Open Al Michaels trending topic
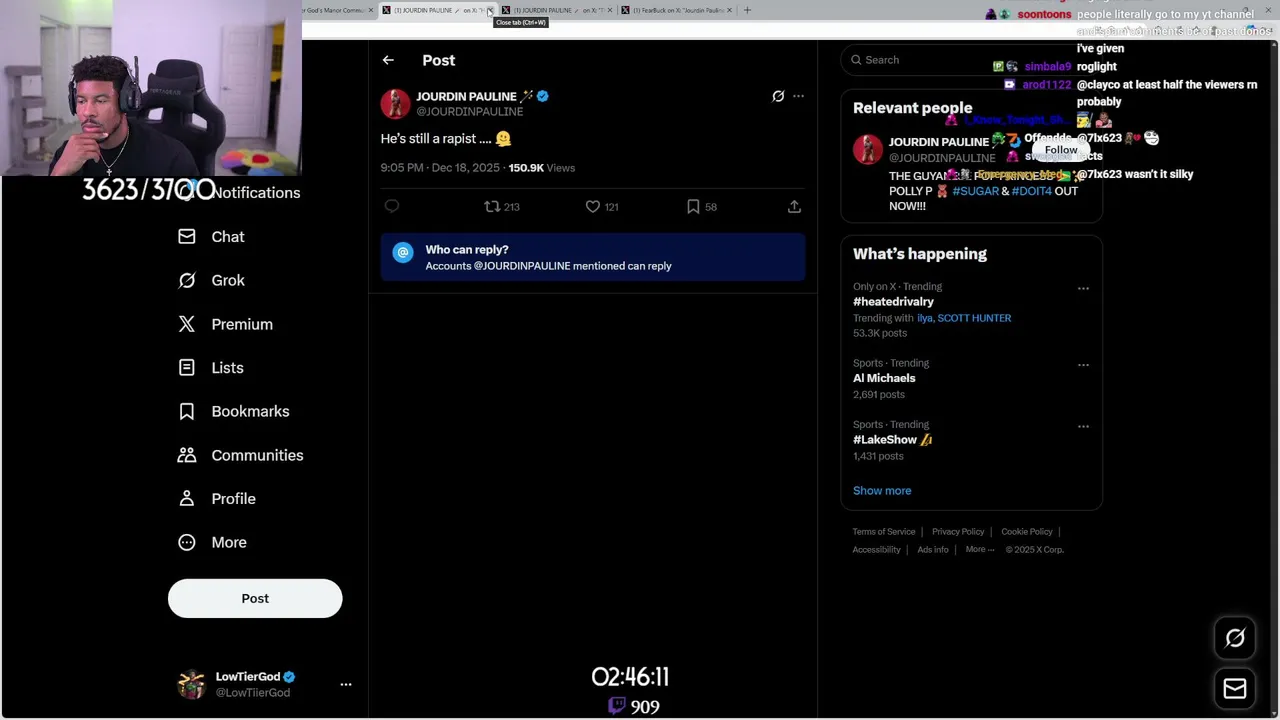 pos(884,379)
